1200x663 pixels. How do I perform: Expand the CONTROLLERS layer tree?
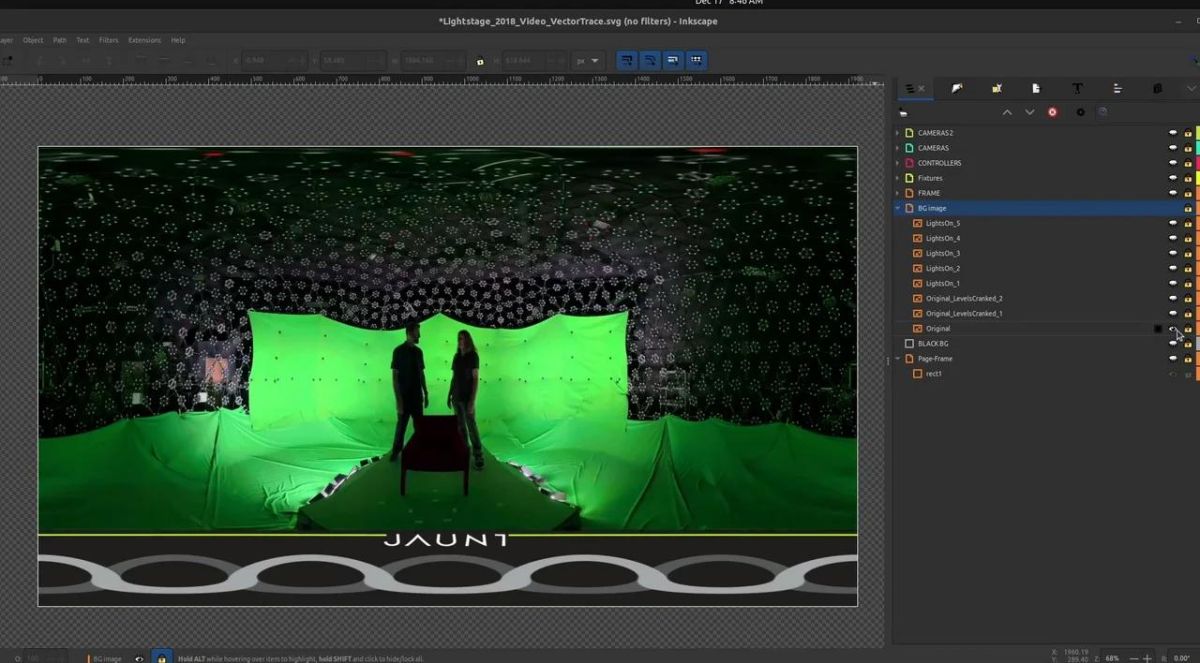point(897,163)
